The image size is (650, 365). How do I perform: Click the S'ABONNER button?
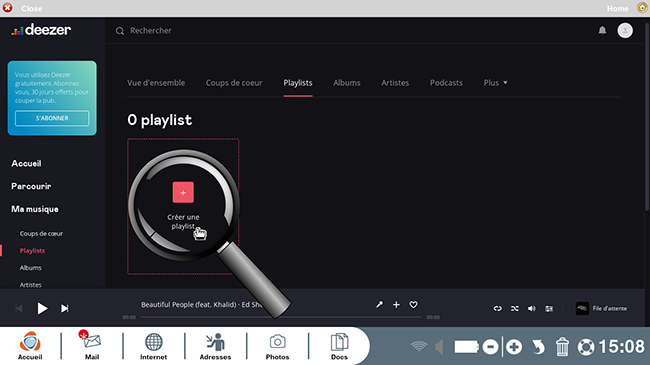coord(52,118)
